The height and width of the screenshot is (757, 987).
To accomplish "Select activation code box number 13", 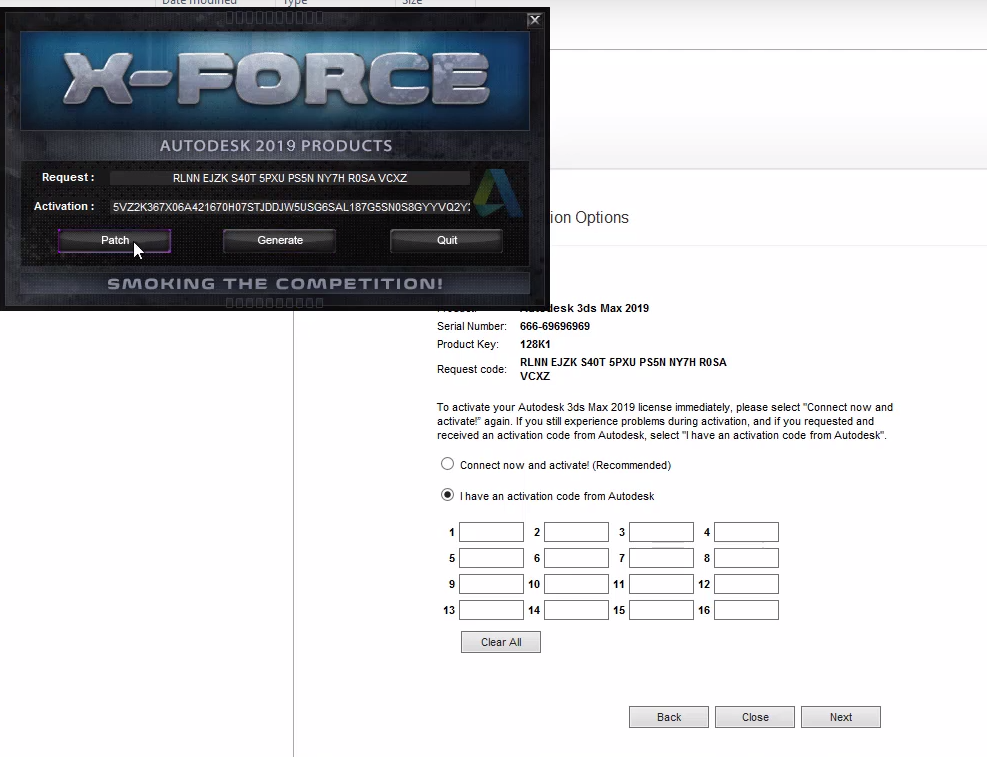I will [x=491, y=610].
